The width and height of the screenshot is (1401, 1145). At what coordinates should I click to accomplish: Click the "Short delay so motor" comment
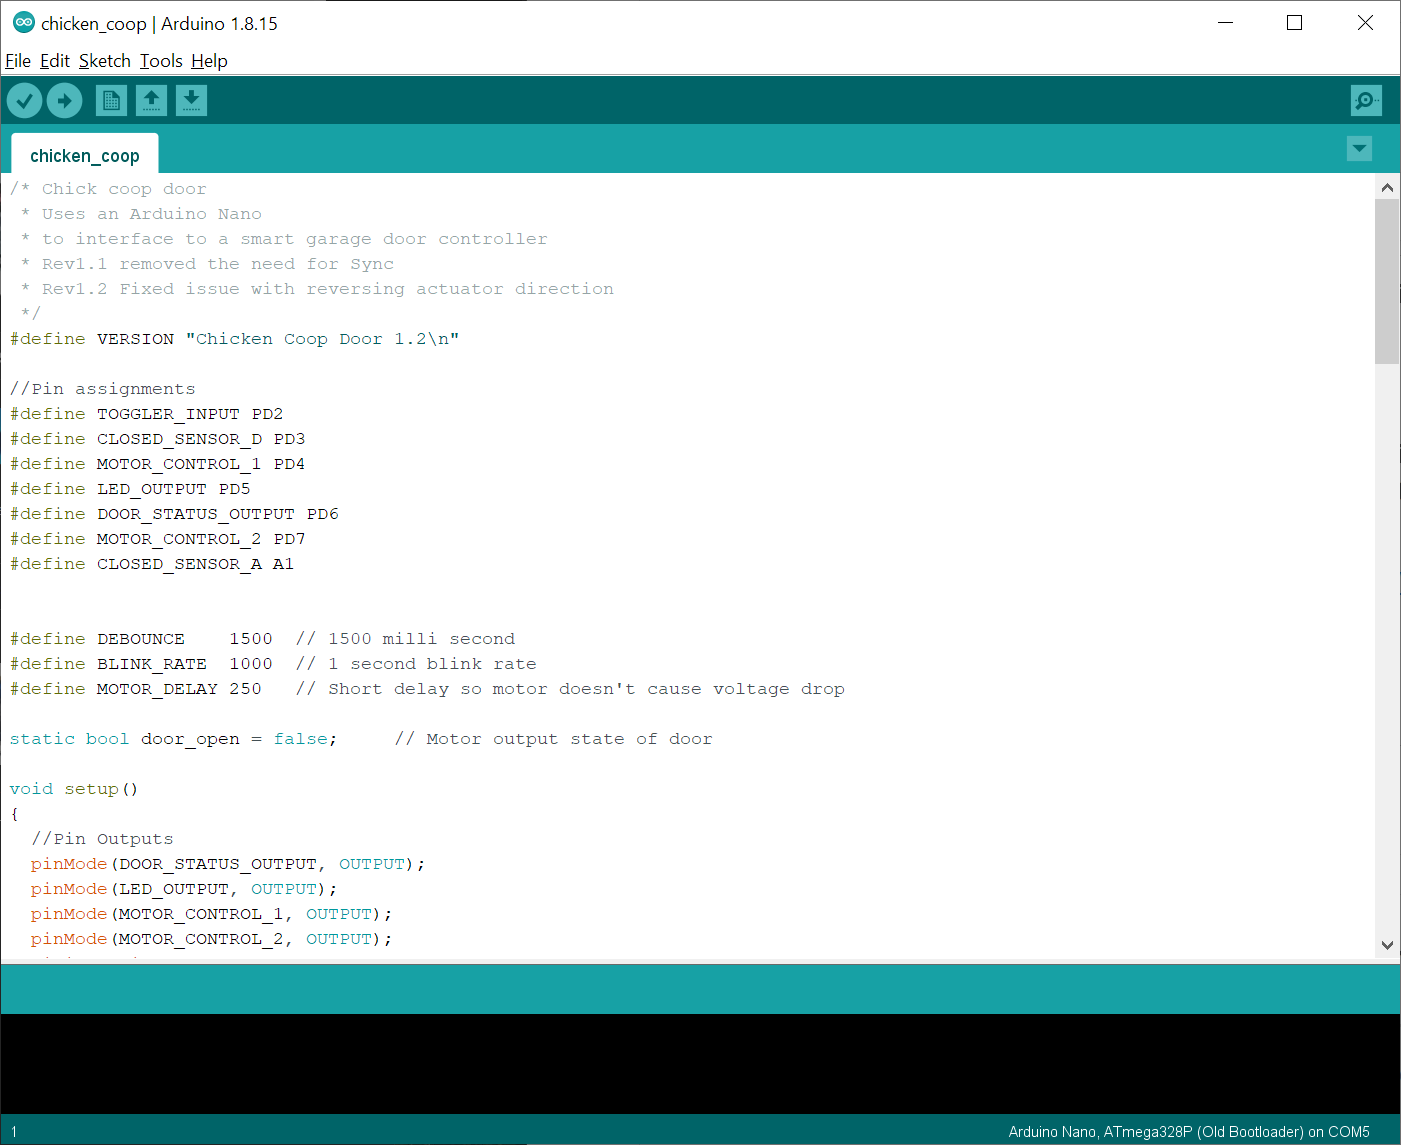(x=570, y=689)
